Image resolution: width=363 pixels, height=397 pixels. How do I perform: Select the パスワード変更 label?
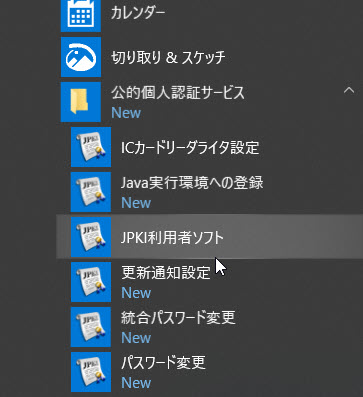[x=163, y=363]
